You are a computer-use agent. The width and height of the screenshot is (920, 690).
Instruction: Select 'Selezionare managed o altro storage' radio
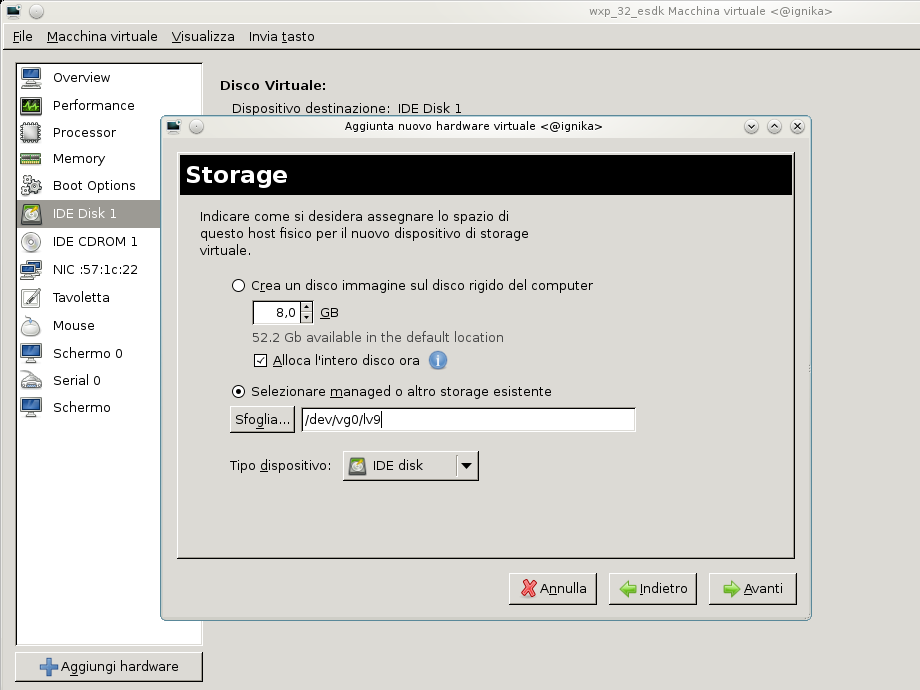click(238, 392)
